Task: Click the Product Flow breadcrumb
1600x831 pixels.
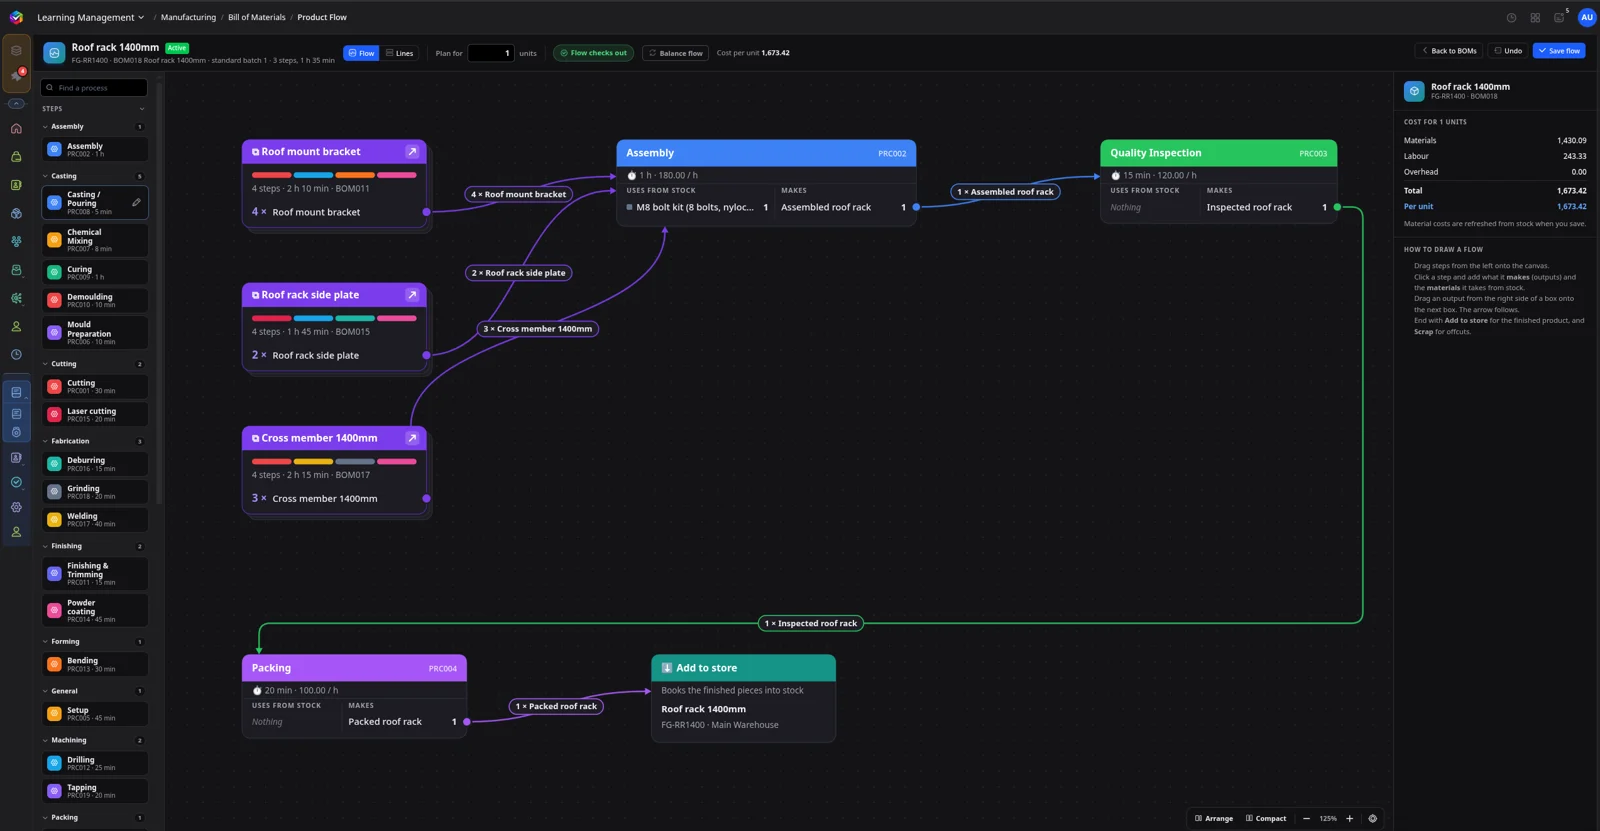Action: point(322,17)
